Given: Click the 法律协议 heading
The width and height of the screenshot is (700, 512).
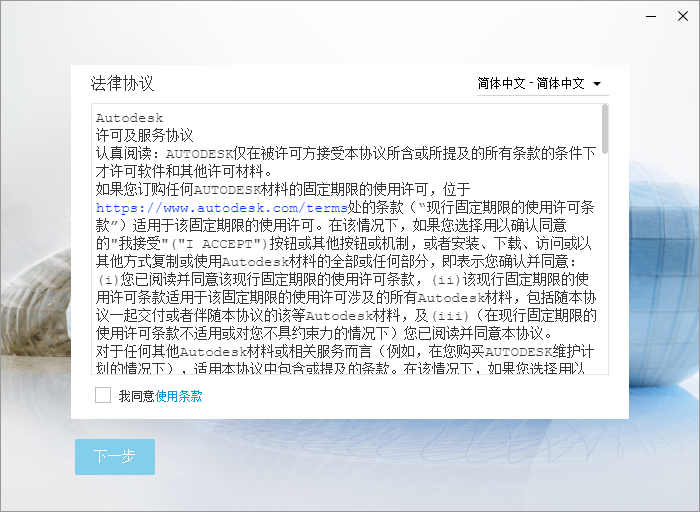Looking at the screenshot, I should point(122,83).
